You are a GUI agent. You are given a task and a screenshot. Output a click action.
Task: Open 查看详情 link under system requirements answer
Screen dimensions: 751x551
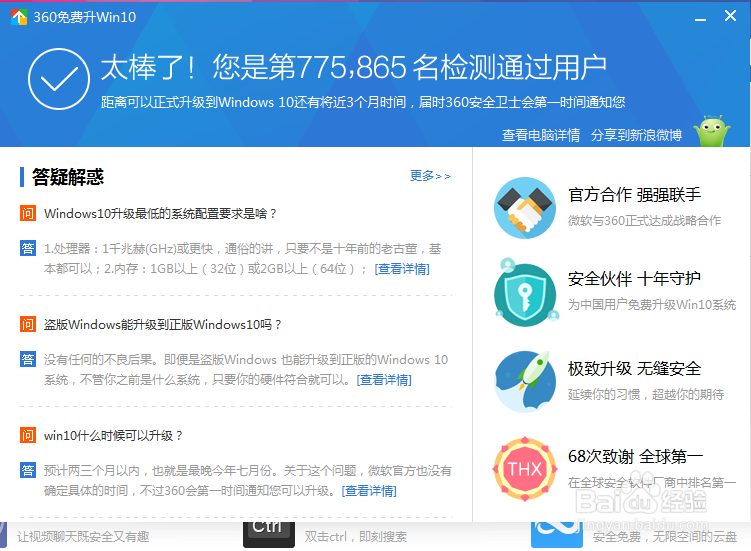[402, 269]
